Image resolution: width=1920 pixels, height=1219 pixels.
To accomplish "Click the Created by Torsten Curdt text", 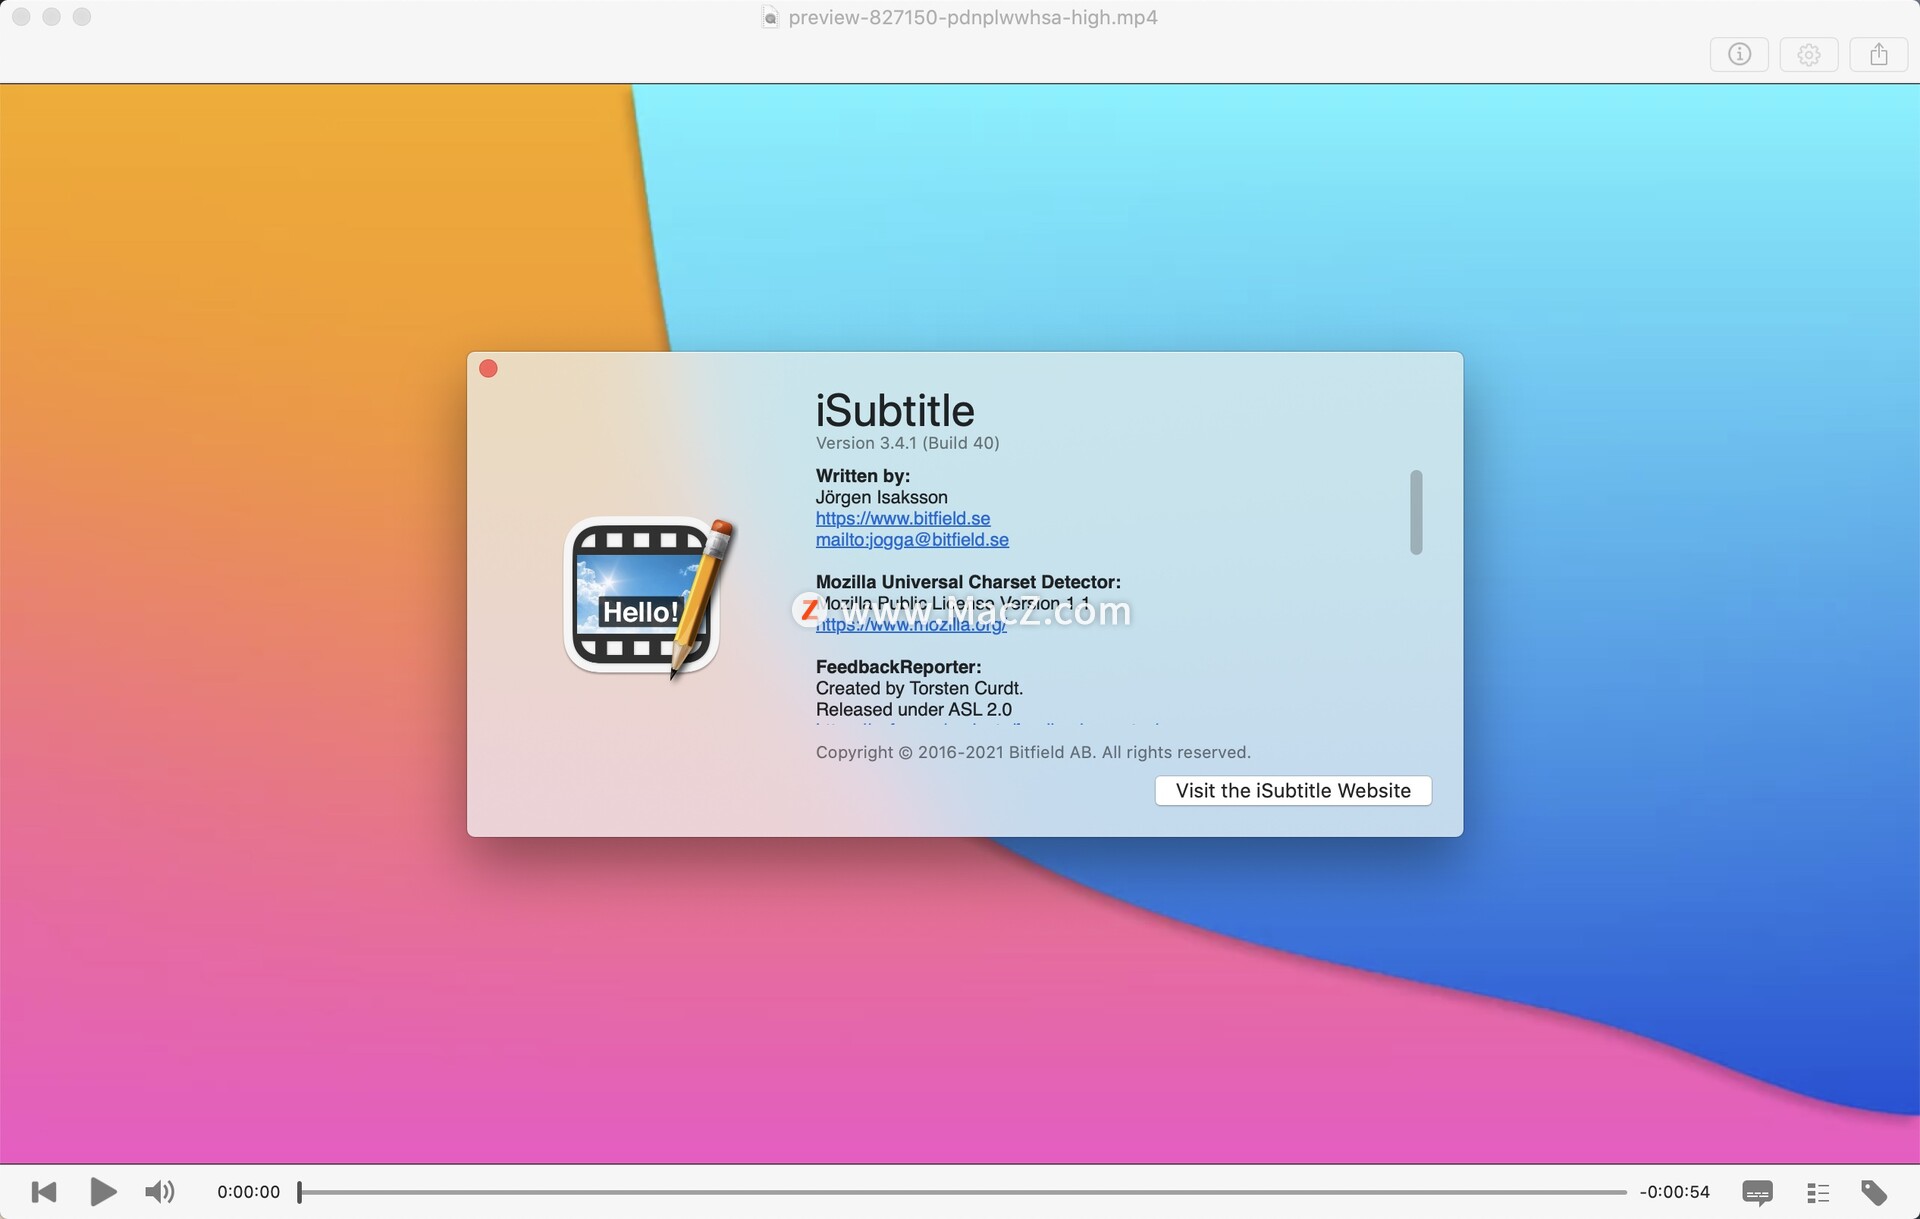I will coord(919,688).
